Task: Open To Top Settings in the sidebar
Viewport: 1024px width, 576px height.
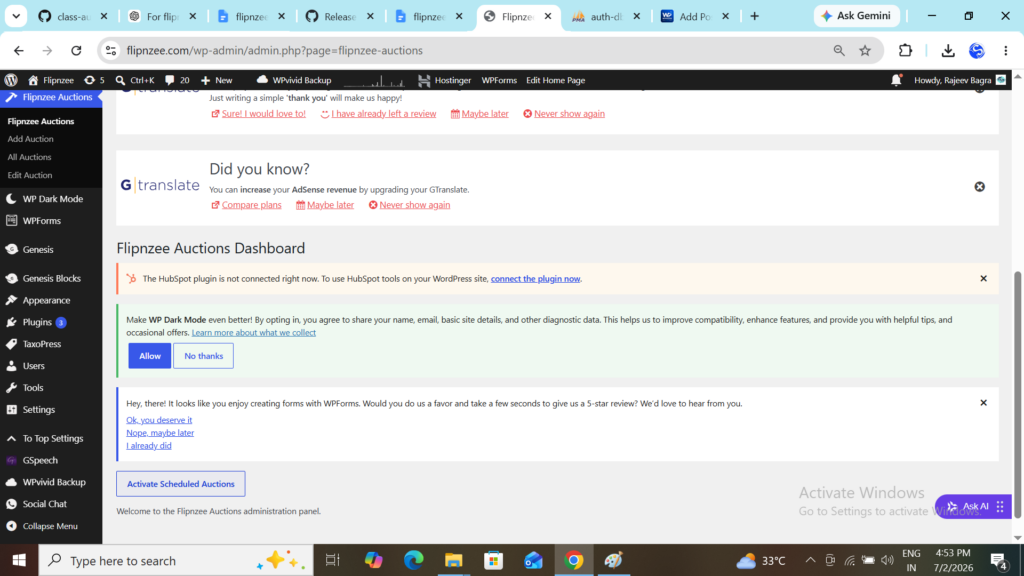Action: click(51, 438)
